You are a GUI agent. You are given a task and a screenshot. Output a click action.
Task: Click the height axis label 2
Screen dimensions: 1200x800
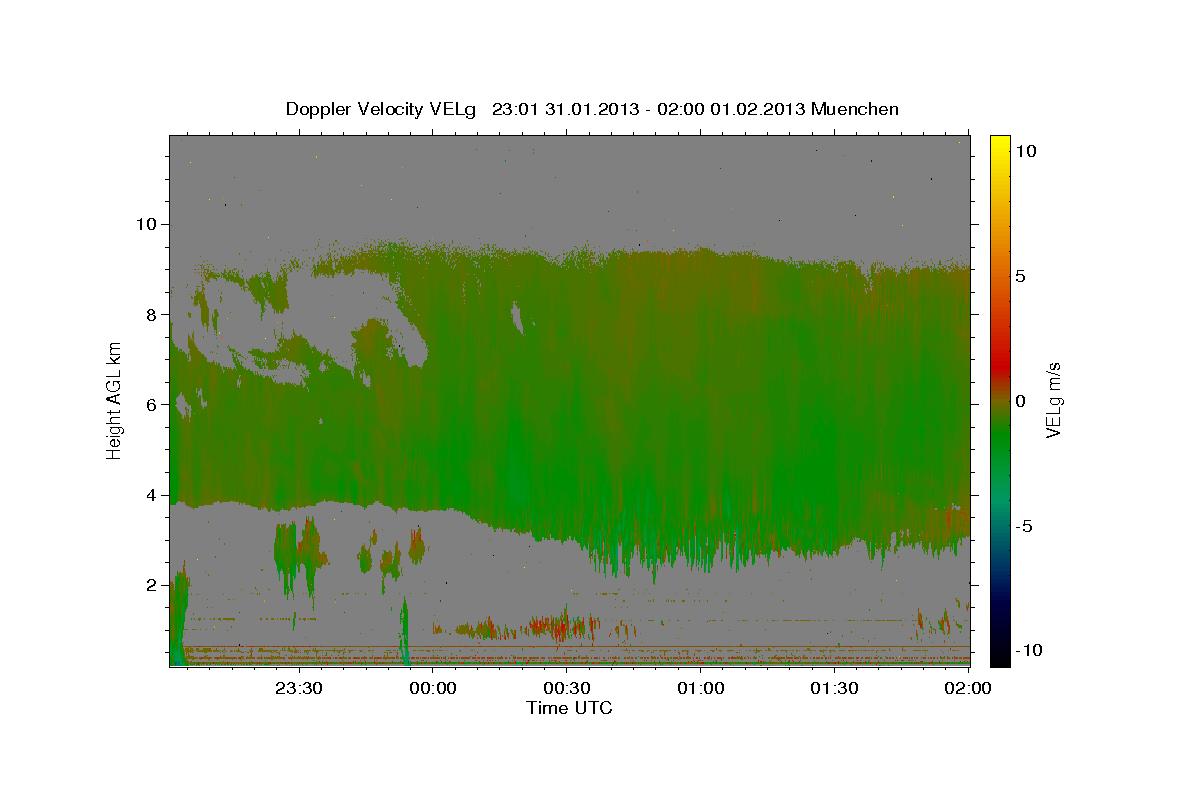pyautogui.click(x=150, y=585)
